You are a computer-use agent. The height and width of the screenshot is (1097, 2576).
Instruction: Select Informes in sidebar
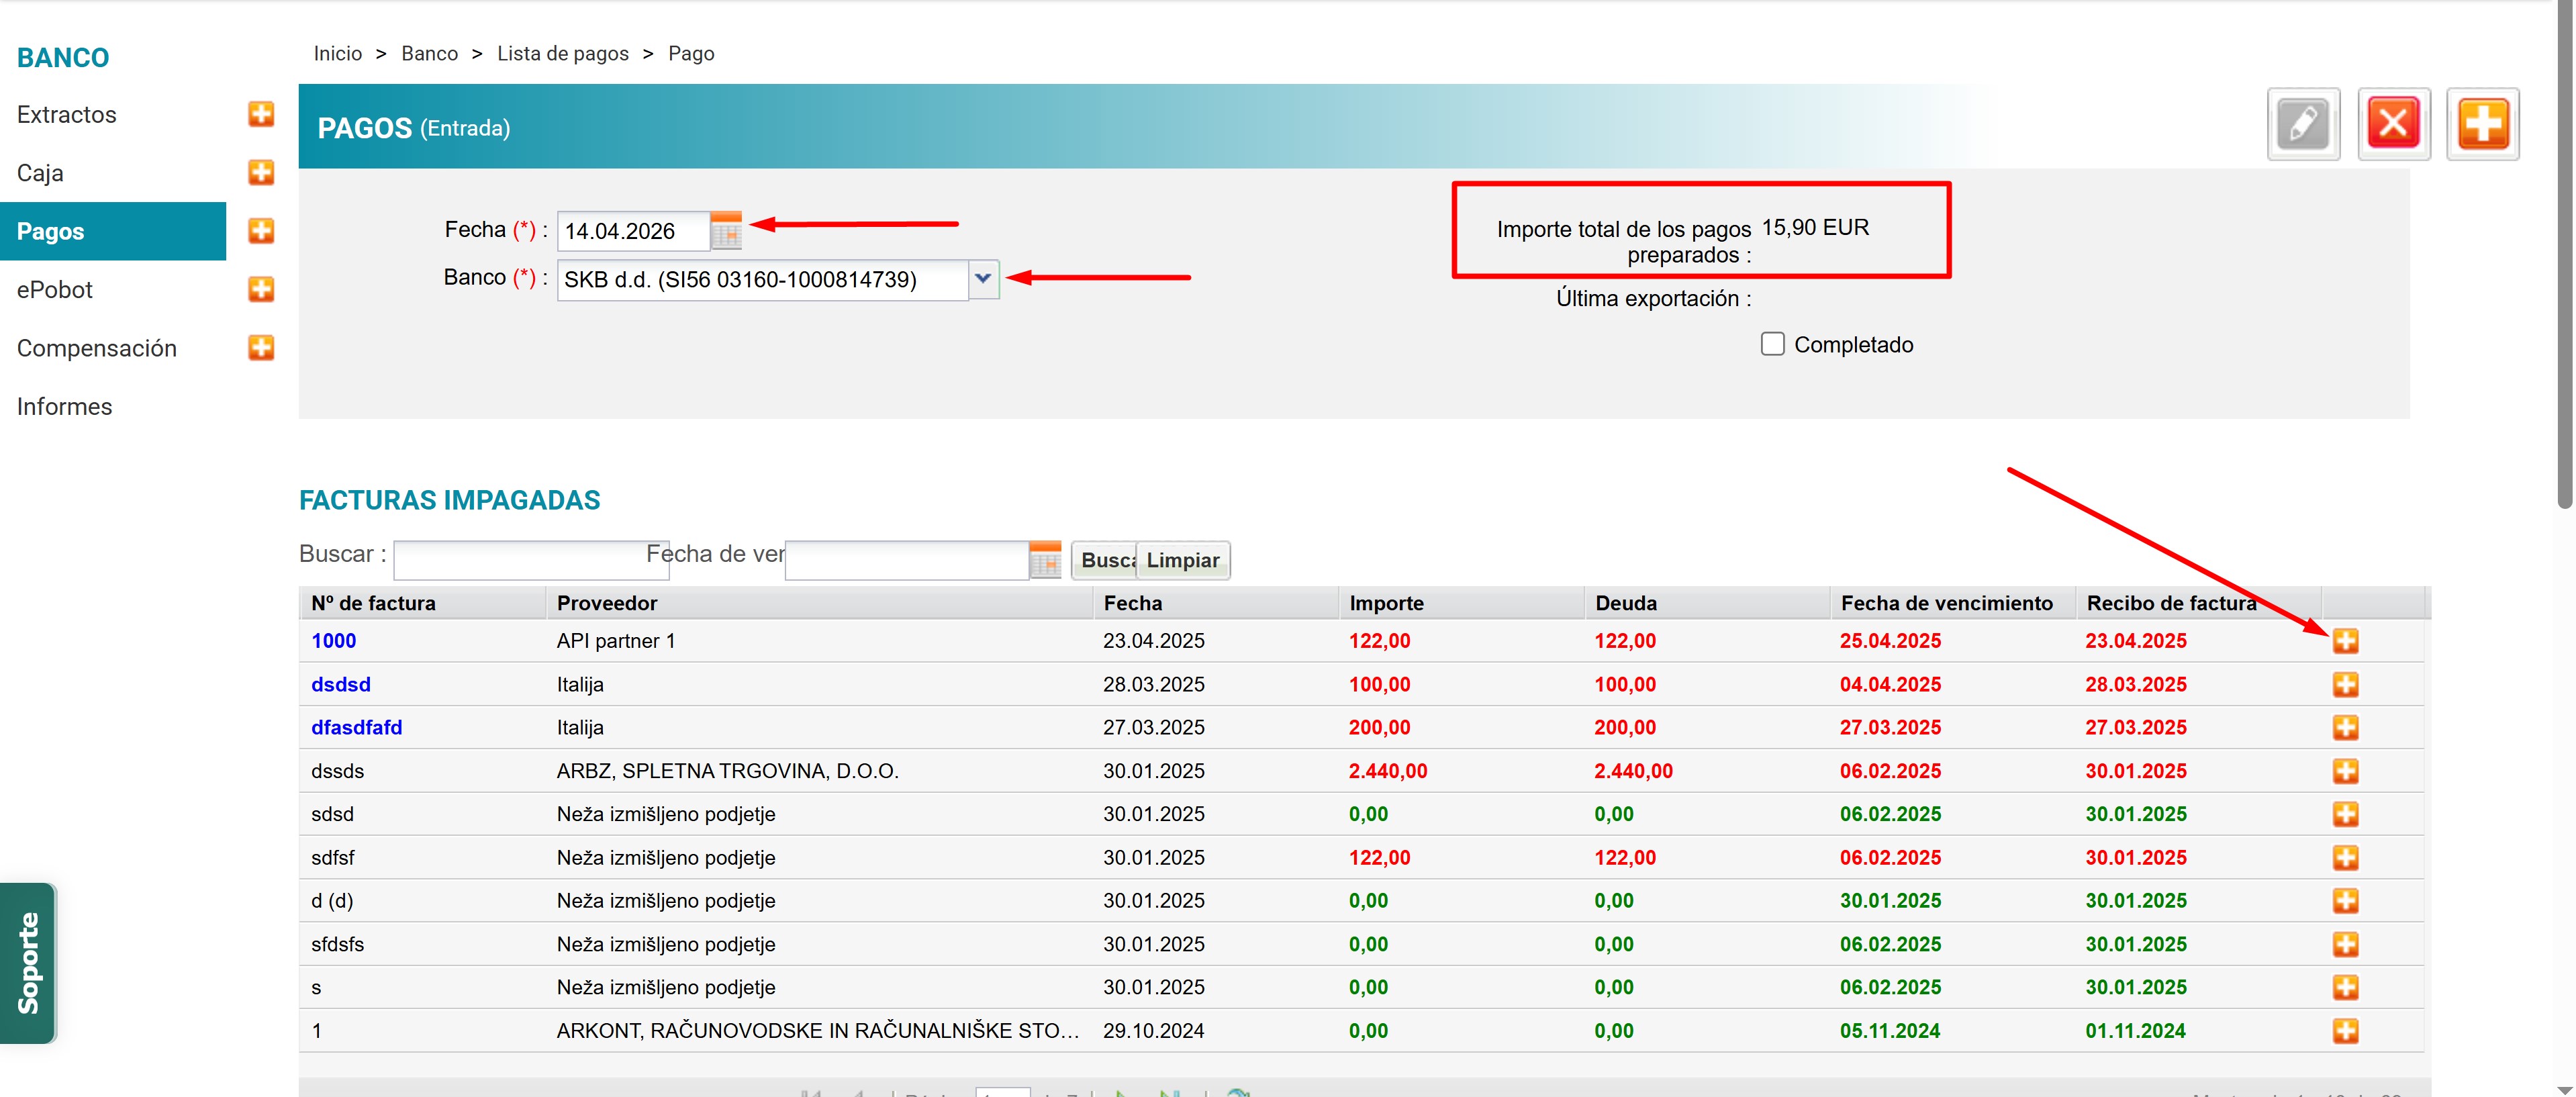coord(64,406)
